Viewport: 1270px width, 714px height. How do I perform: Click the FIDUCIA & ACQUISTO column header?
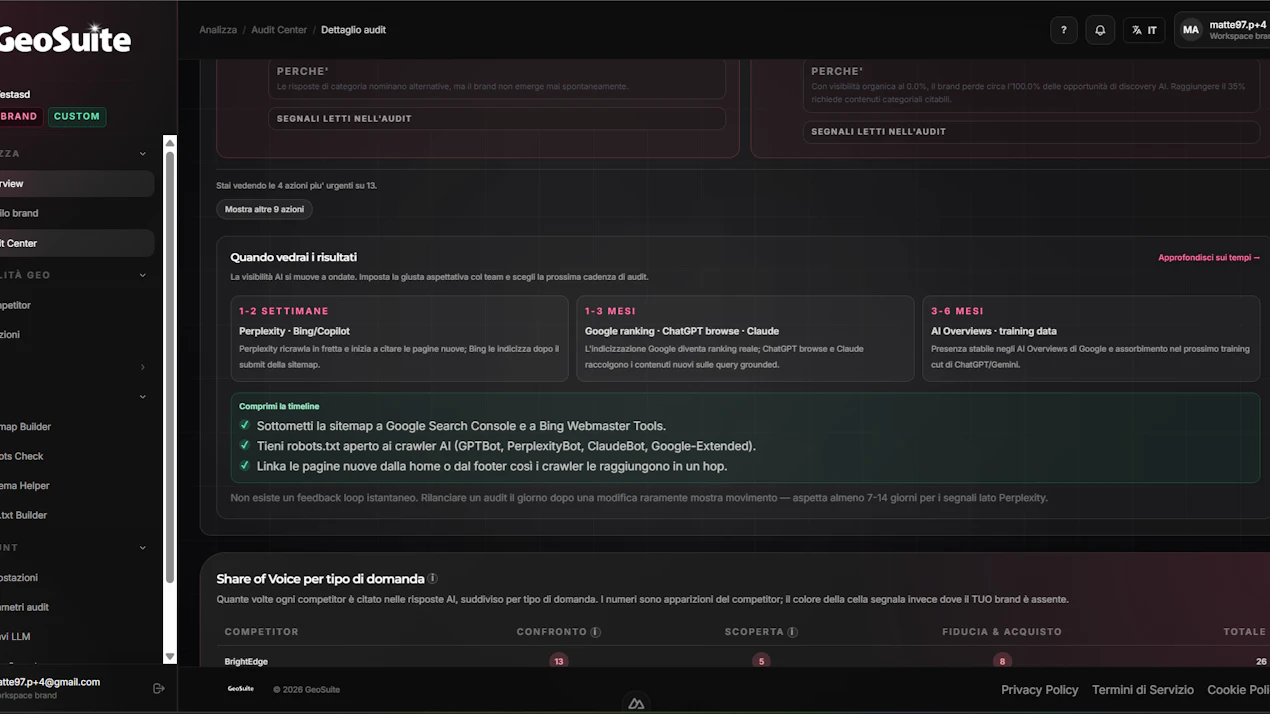[1002, 632]
